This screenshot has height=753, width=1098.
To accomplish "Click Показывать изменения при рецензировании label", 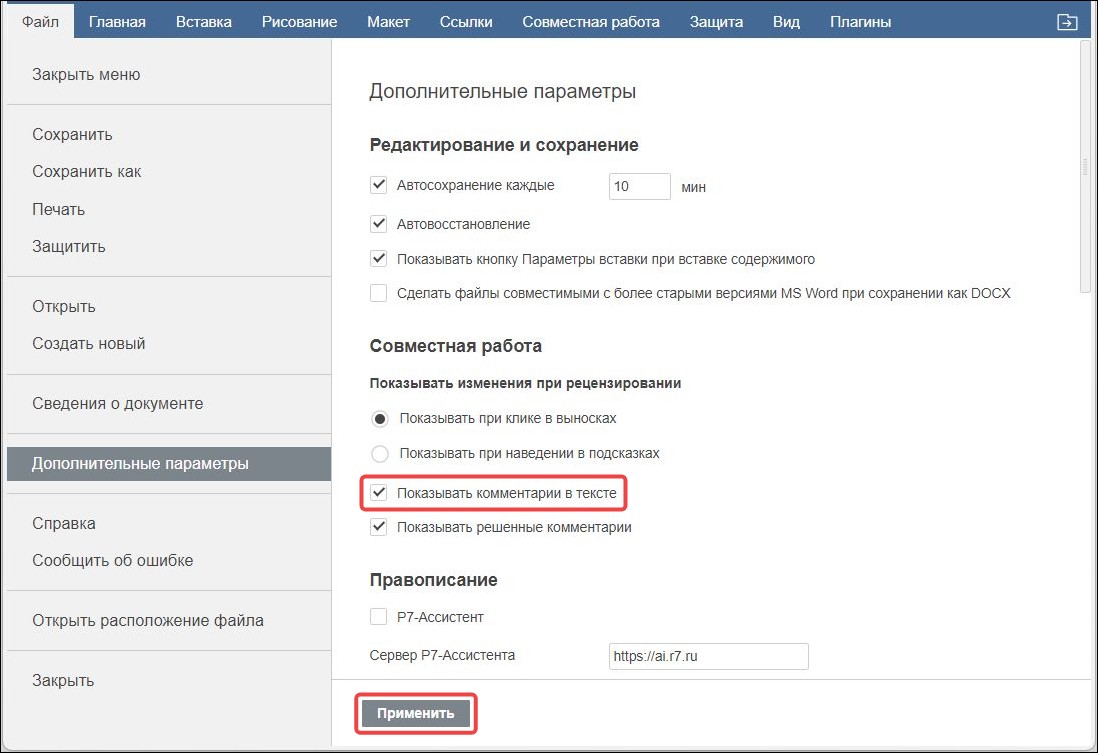I will pyautogui.click(x=525, y=383).
